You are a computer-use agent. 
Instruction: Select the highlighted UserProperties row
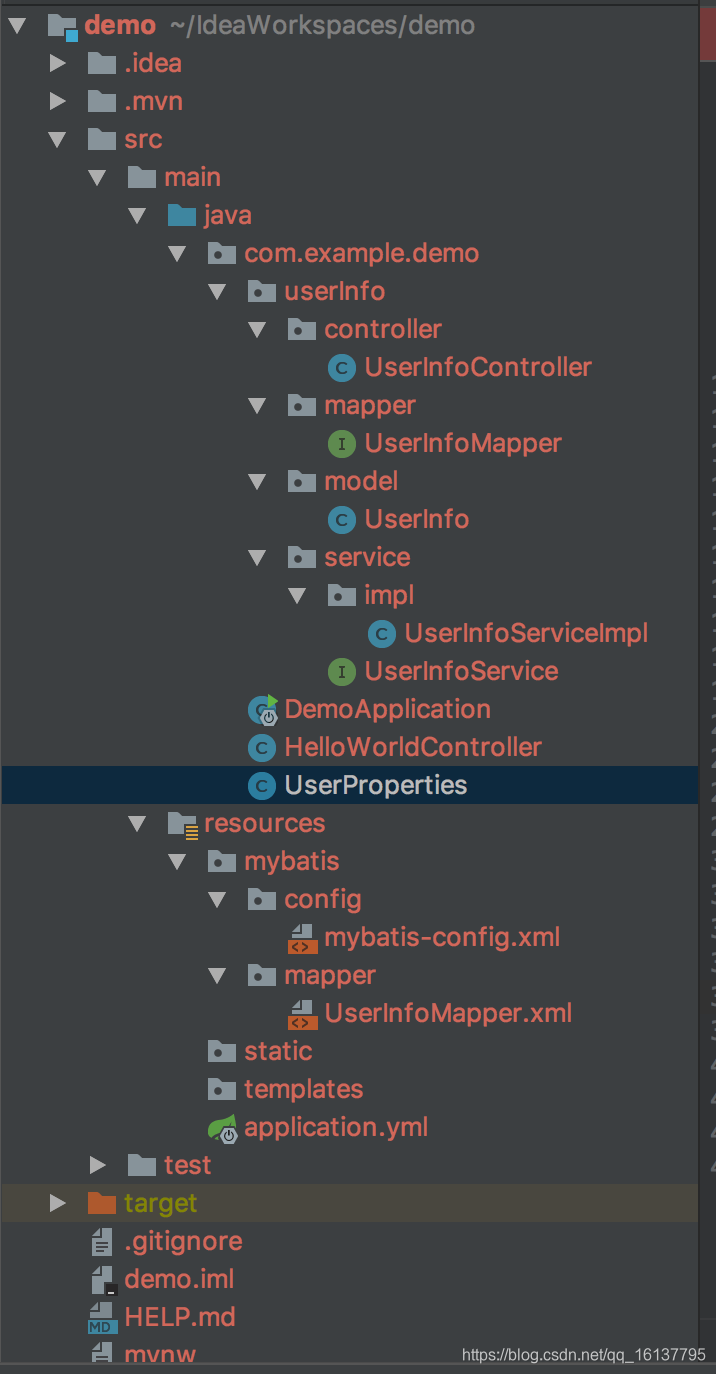350,785
